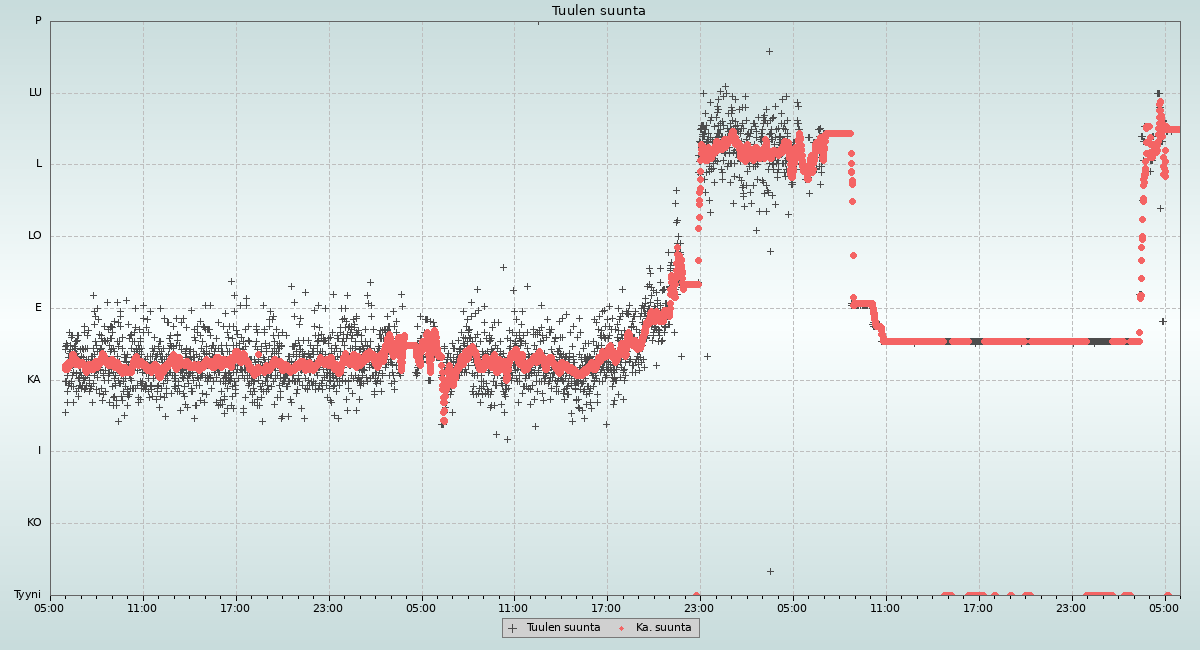Select the 'I' direction label on the y-axis
This screenshot has height=650, width=1200.
tap(40, 451)
